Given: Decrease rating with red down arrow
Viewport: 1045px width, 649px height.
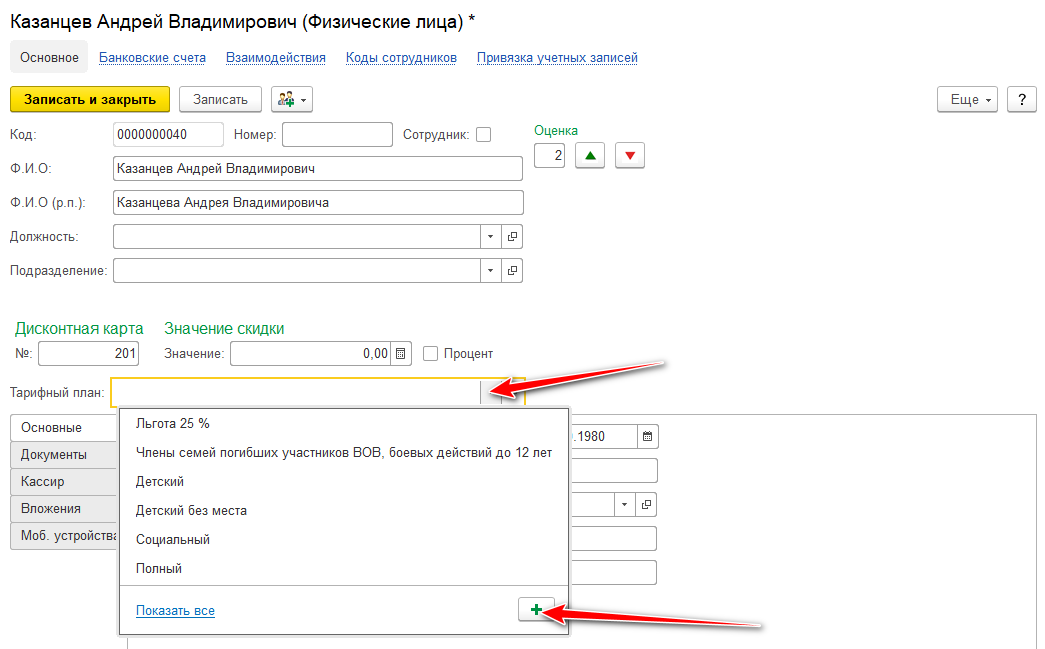Looking at the screenshot, I should point(630,156).
